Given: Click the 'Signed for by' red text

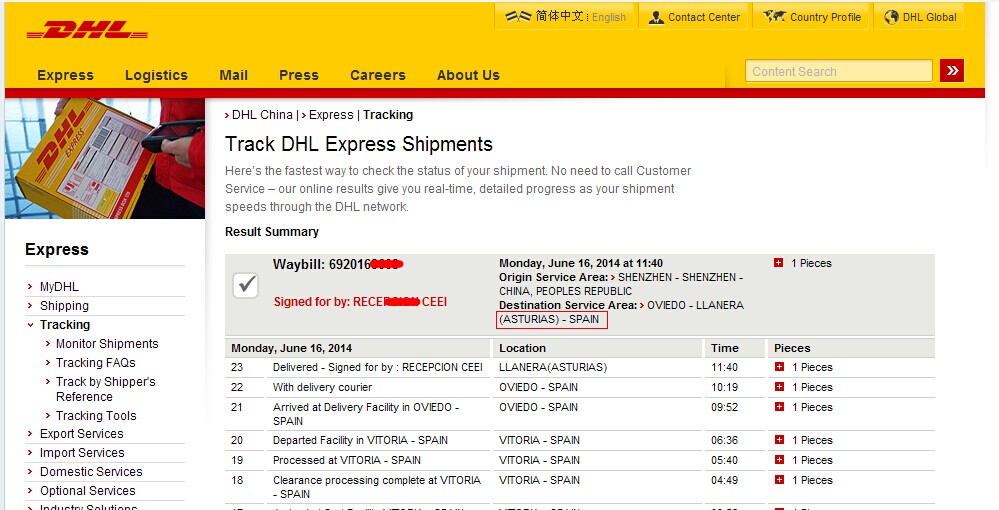Looking at the screenshot, I should [x=360, y=302].
